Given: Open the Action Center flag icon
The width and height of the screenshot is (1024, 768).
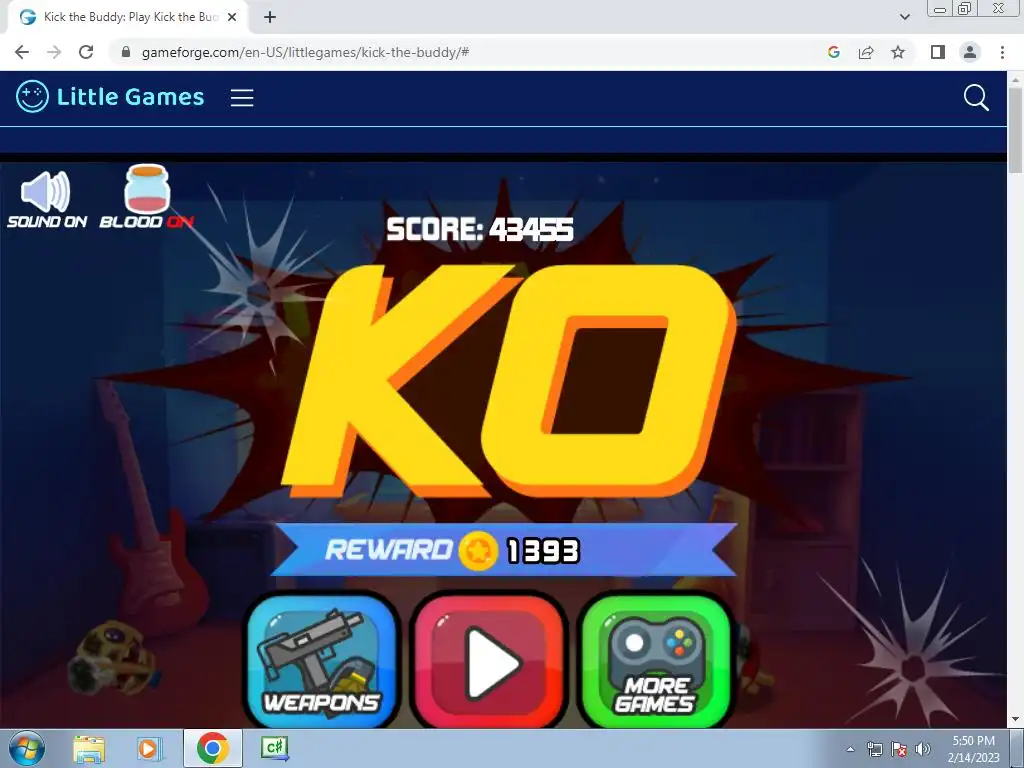Looking at the screenshot, I should pyautogui.click(x=899, y=749).
